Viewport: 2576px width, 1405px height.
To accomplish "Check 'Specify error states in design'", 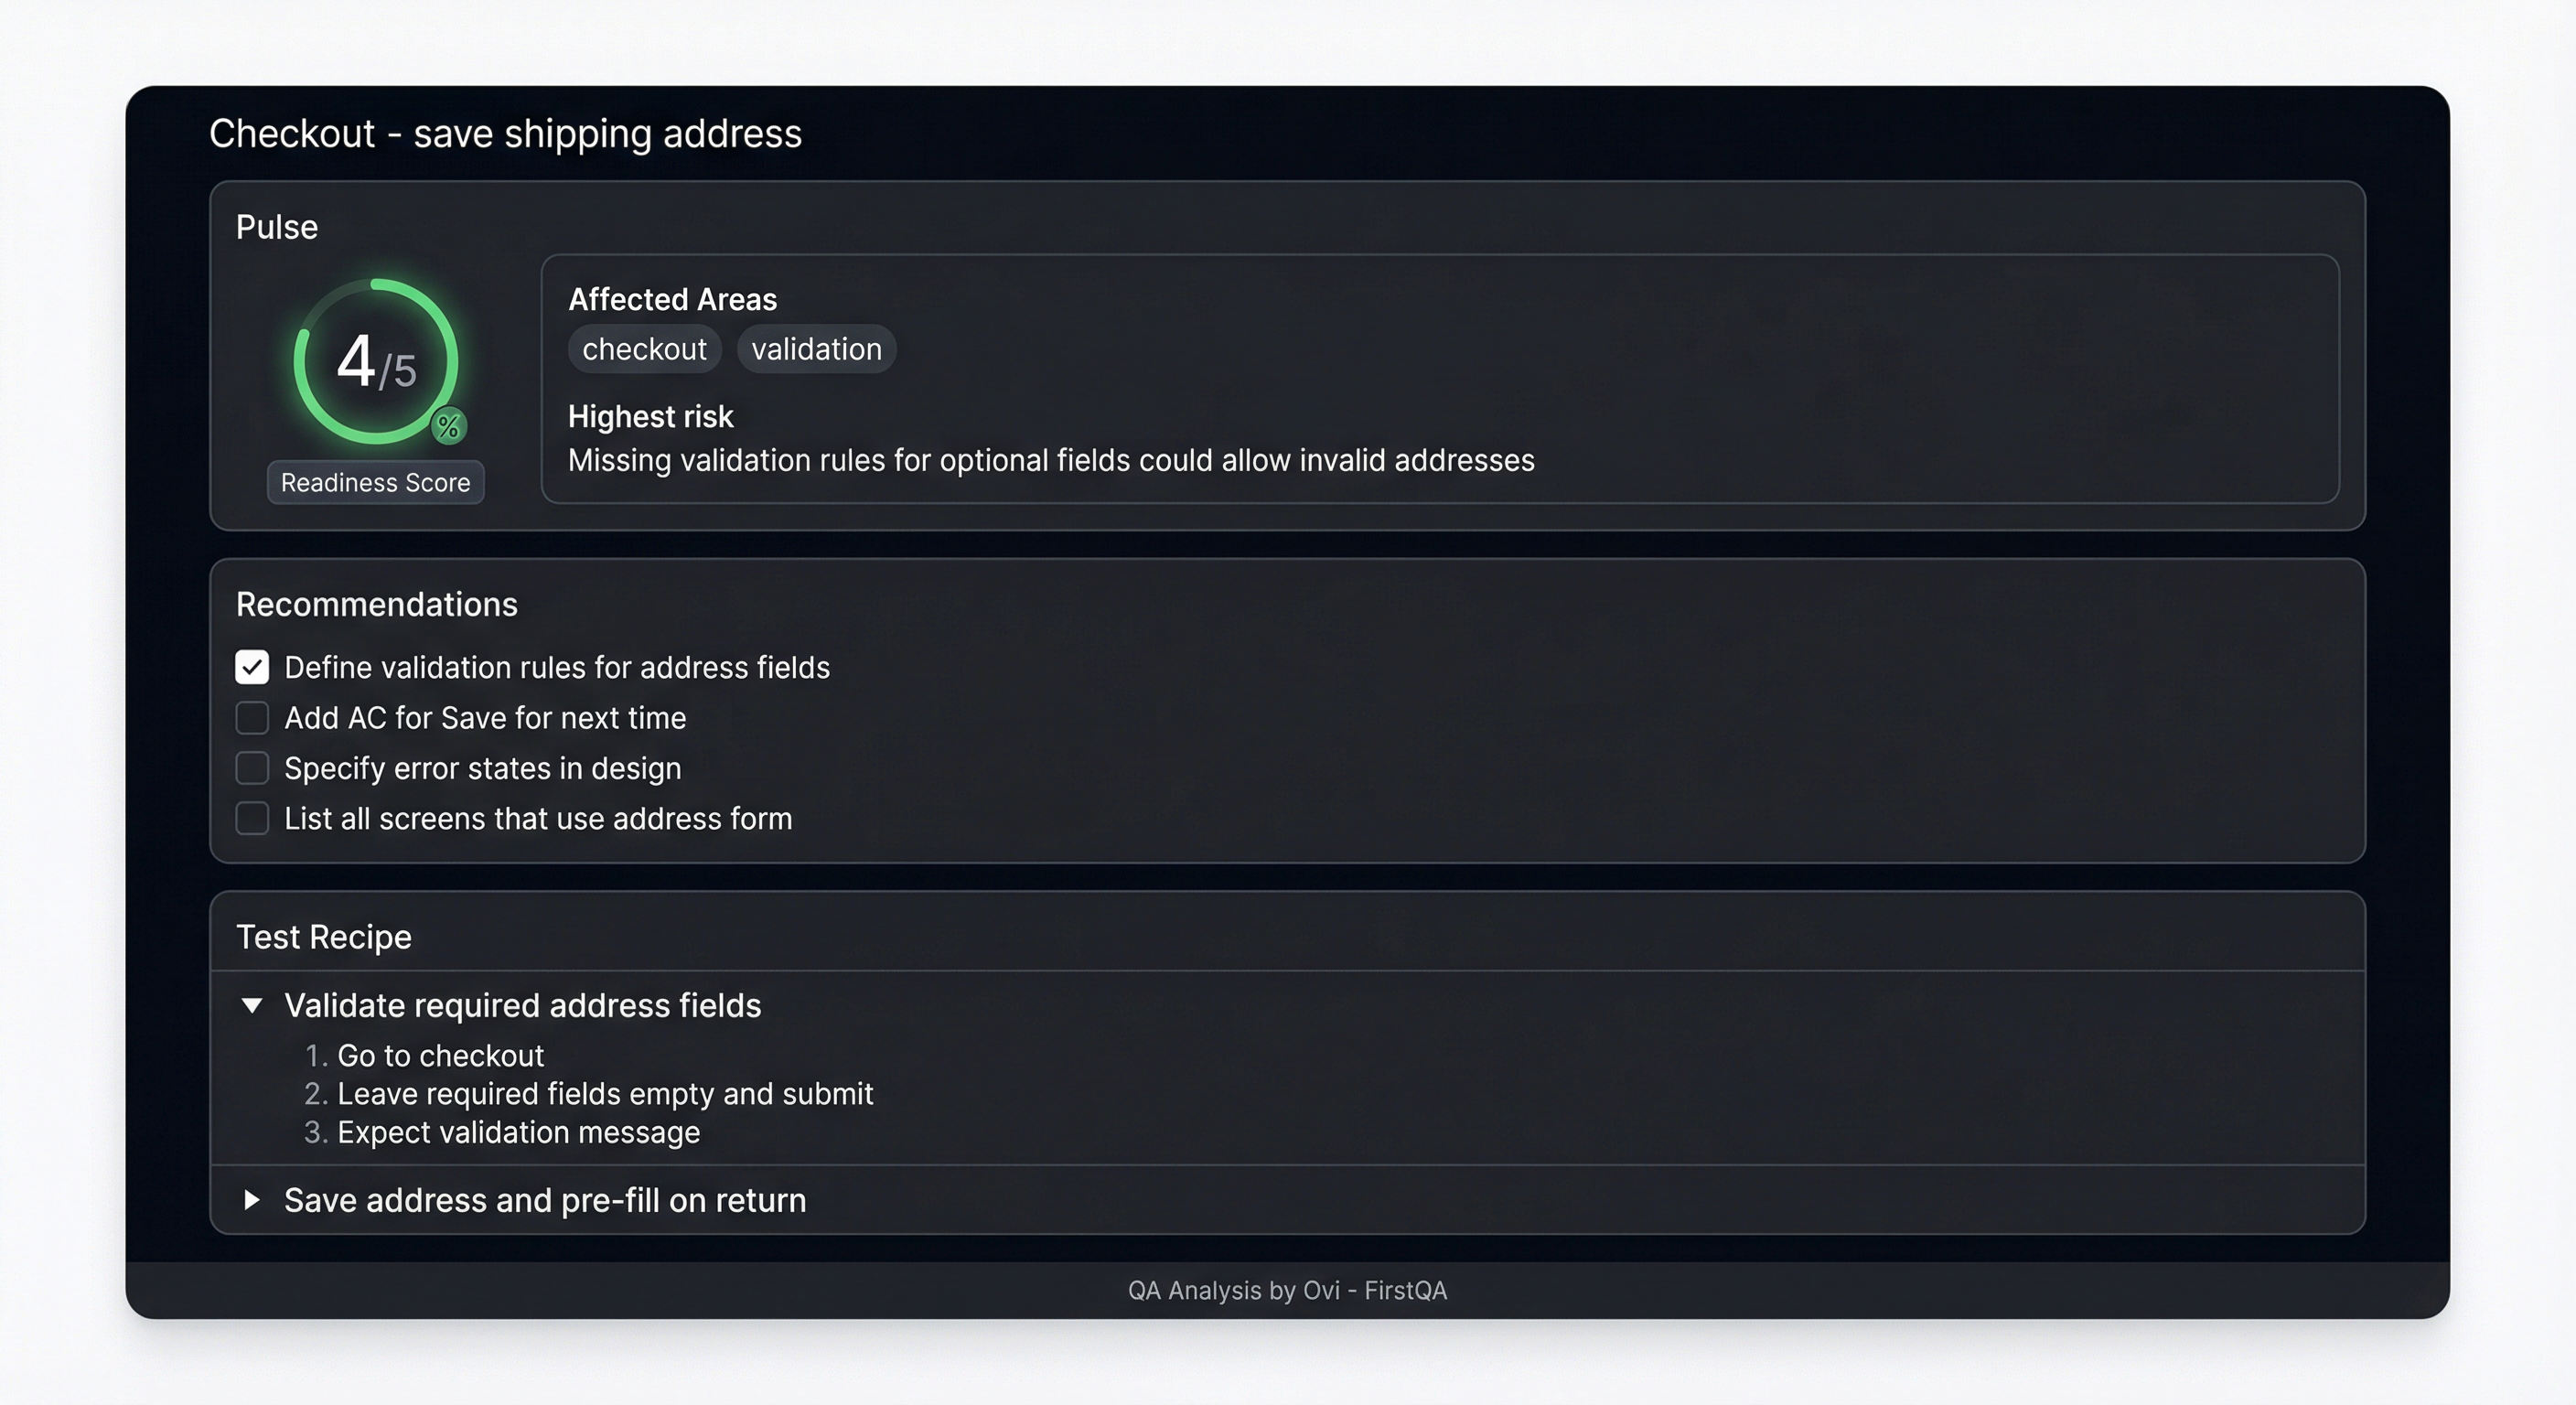I will coord(252,768).
